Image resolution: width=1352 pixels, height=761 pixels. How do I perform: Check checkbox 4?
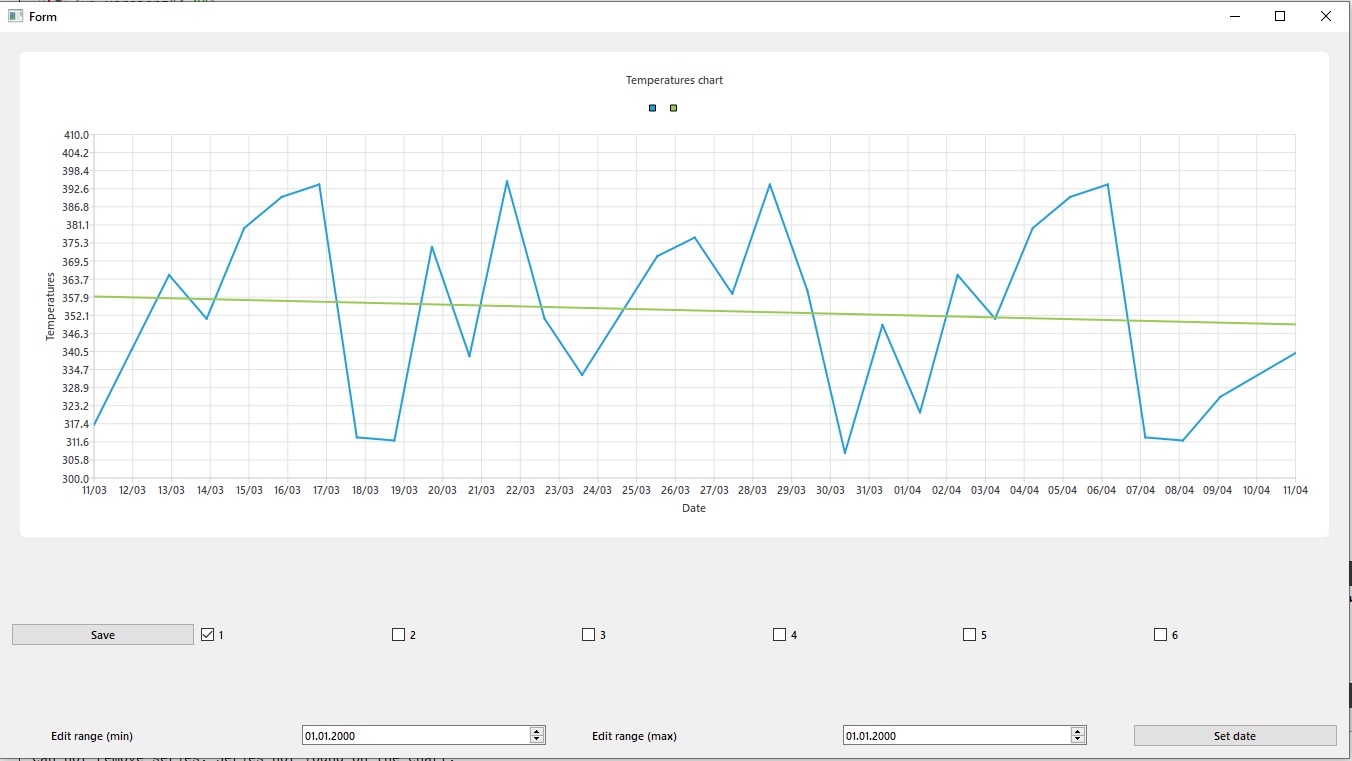click(x=779, y=633)
